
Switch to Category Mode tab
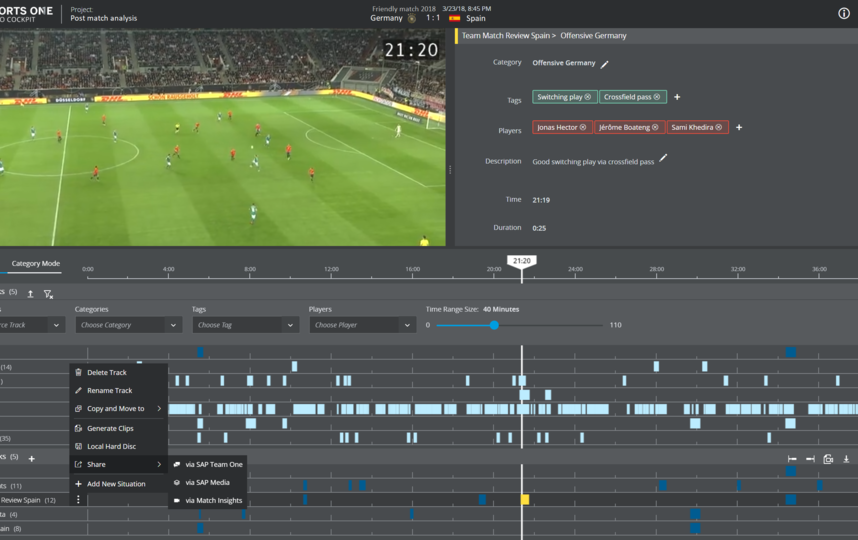point(36,264)
